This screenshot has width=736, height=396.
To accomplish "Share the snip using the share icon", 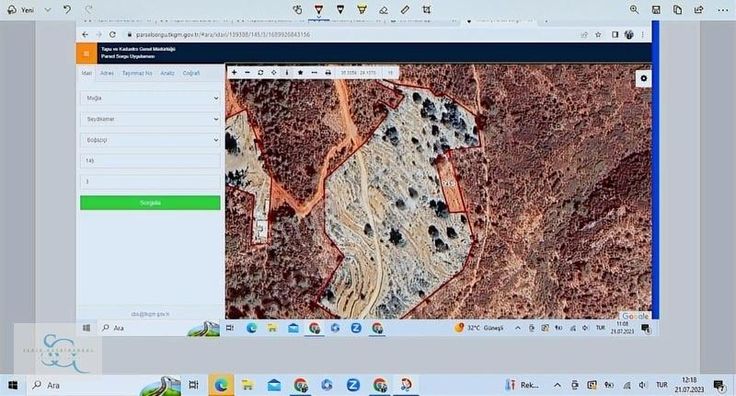I will pos(699,9).
